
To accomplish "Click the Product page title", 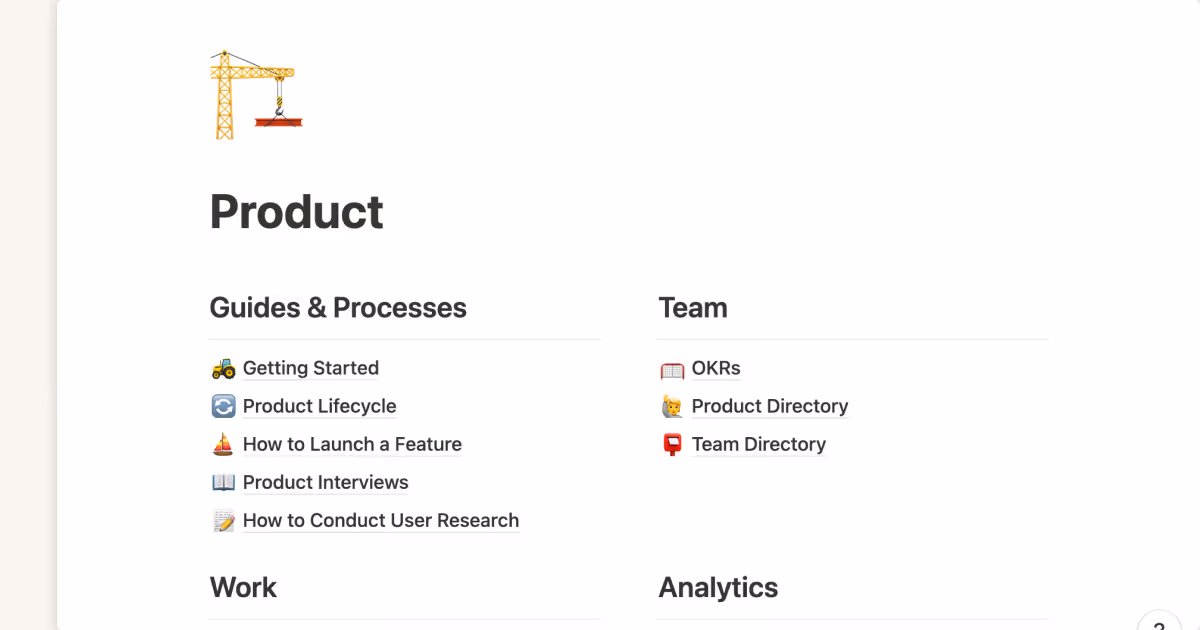I will 297,212.
